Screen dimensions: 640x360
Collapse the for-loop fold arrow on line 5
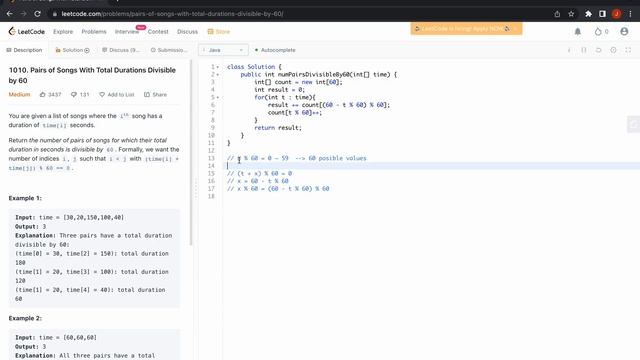click(218, 98)
